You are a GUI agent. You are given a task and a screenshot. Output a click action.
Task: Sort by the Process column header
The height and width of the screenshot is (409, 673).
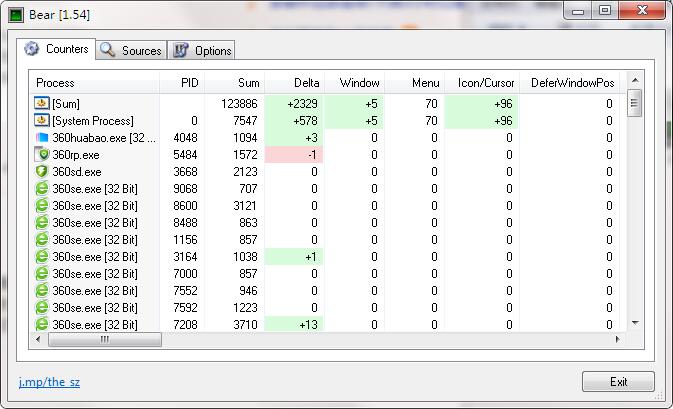[94, 82]
